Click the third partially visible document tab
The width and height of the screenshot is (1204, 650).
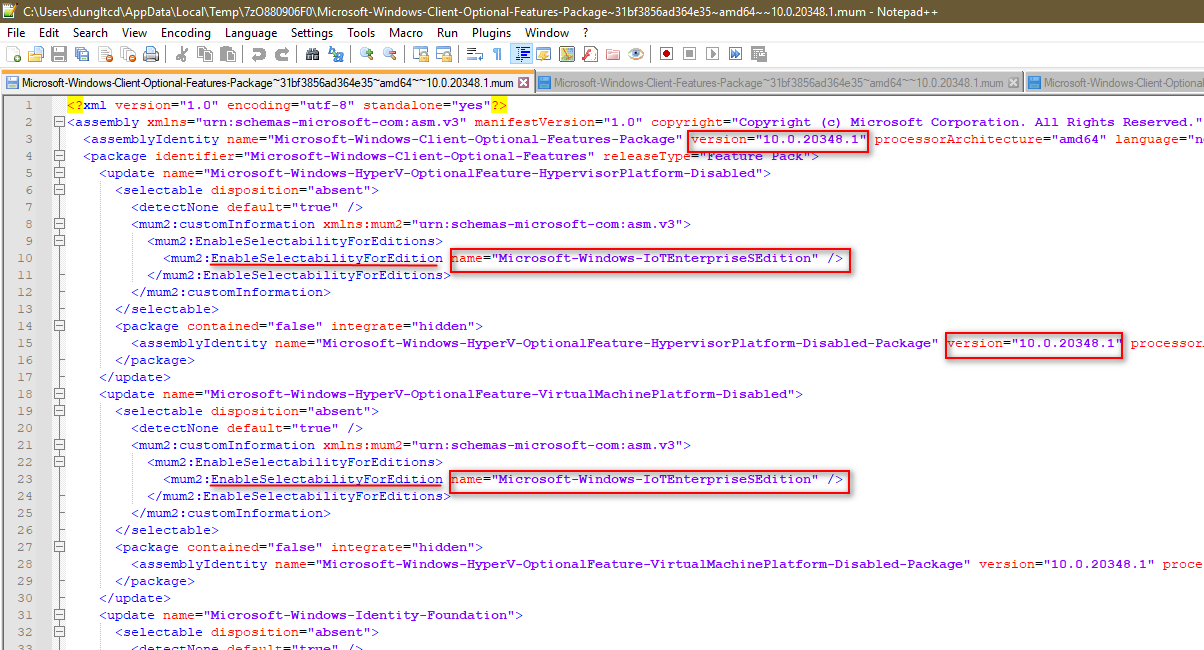click(x=1116, y=83)
